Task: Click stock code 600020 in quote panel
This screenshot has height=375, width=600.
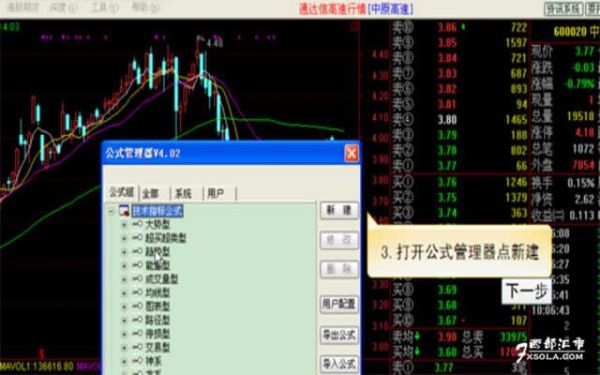Action: (x=570, y=31)
